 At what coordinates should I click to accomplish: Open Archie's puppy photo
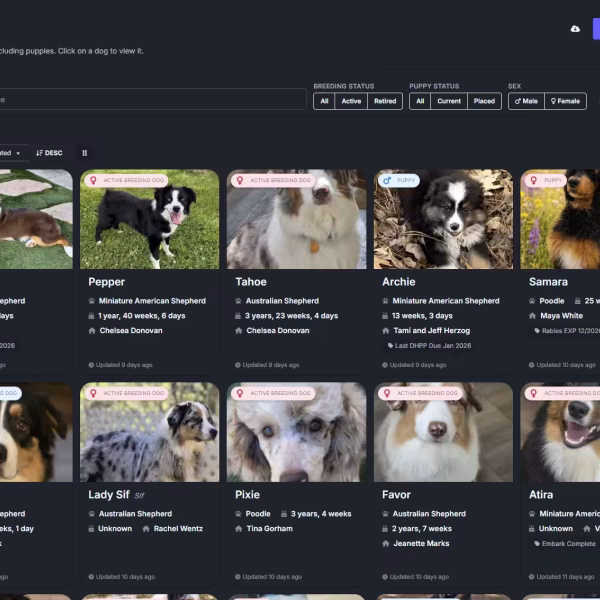443,219
